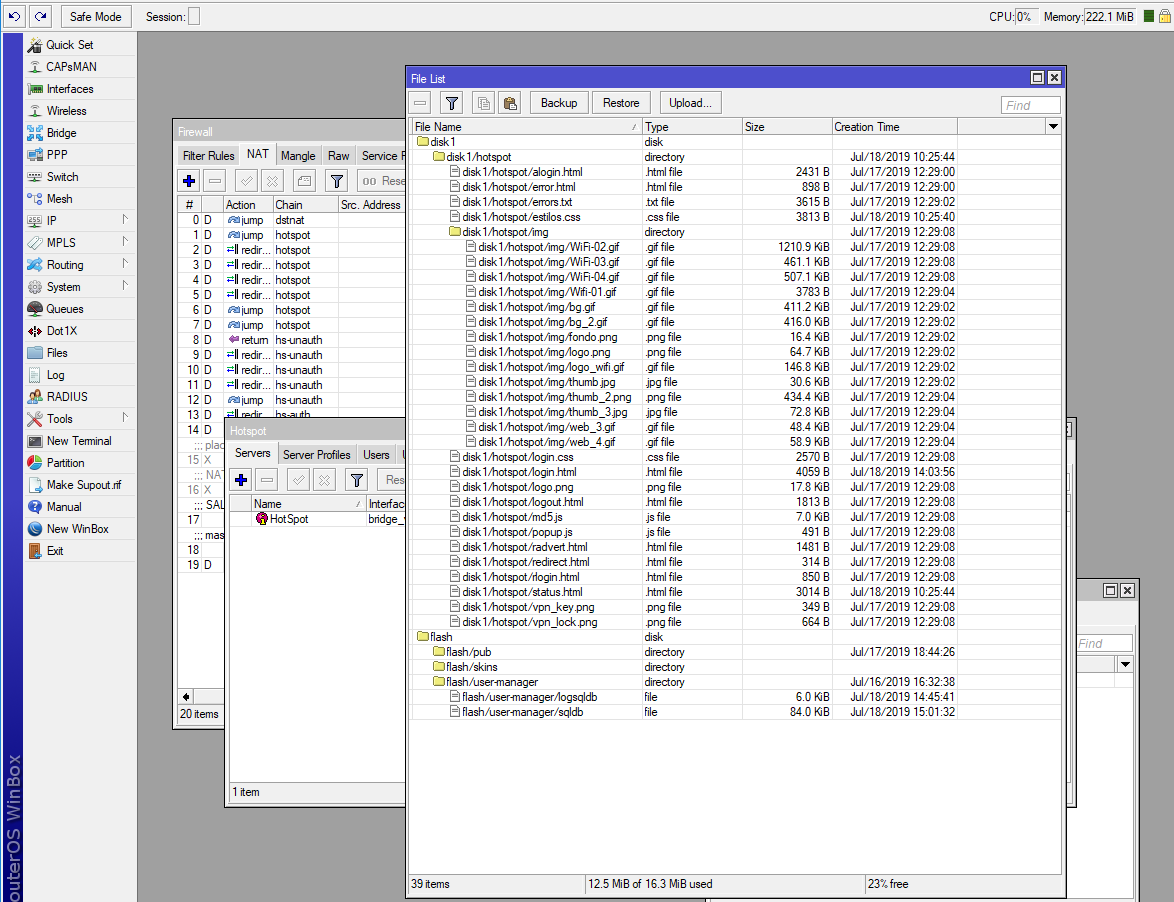Add a new NAT rule with plus icon
The image size is (1174, 902).
pos(188,181)
